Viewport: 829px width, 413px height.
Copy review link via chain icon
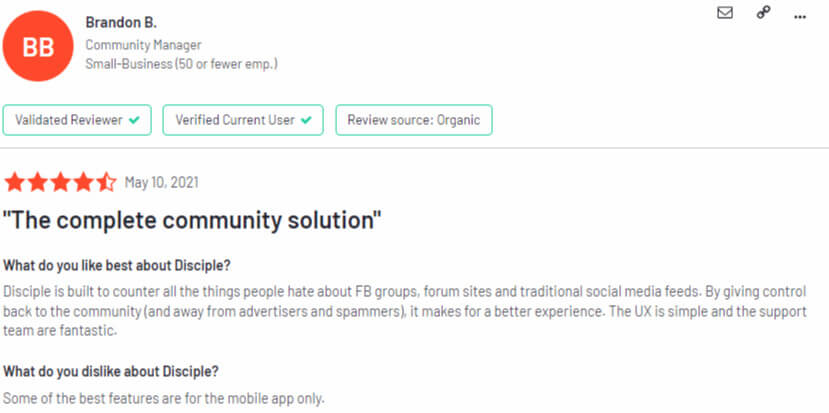pos(763,14)
